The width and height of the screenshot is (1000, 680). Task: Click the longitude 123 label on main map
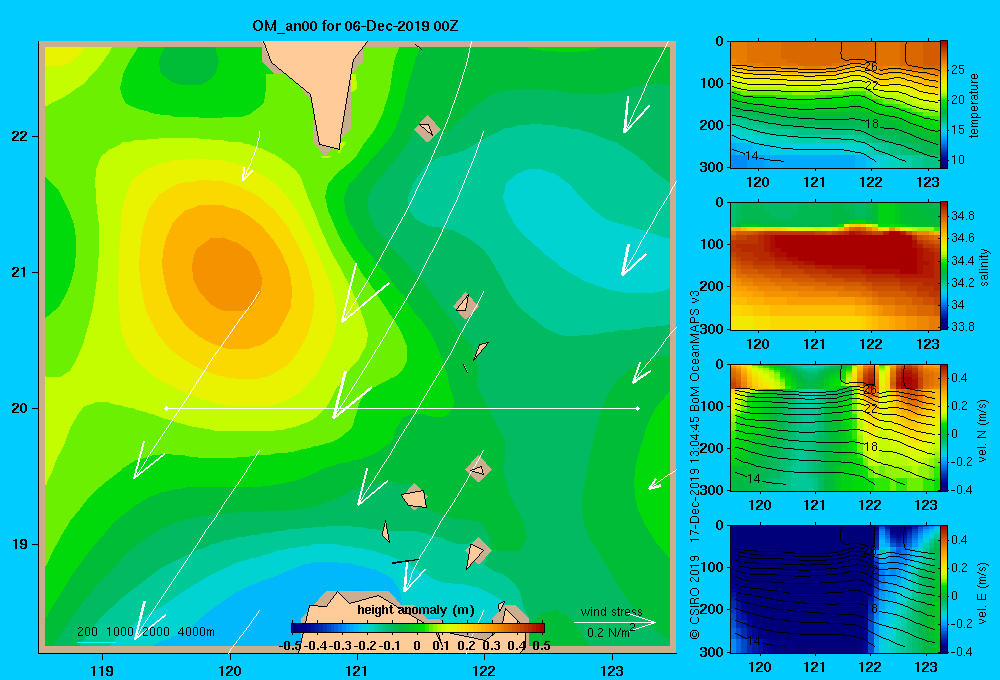[x=612, y=670]
